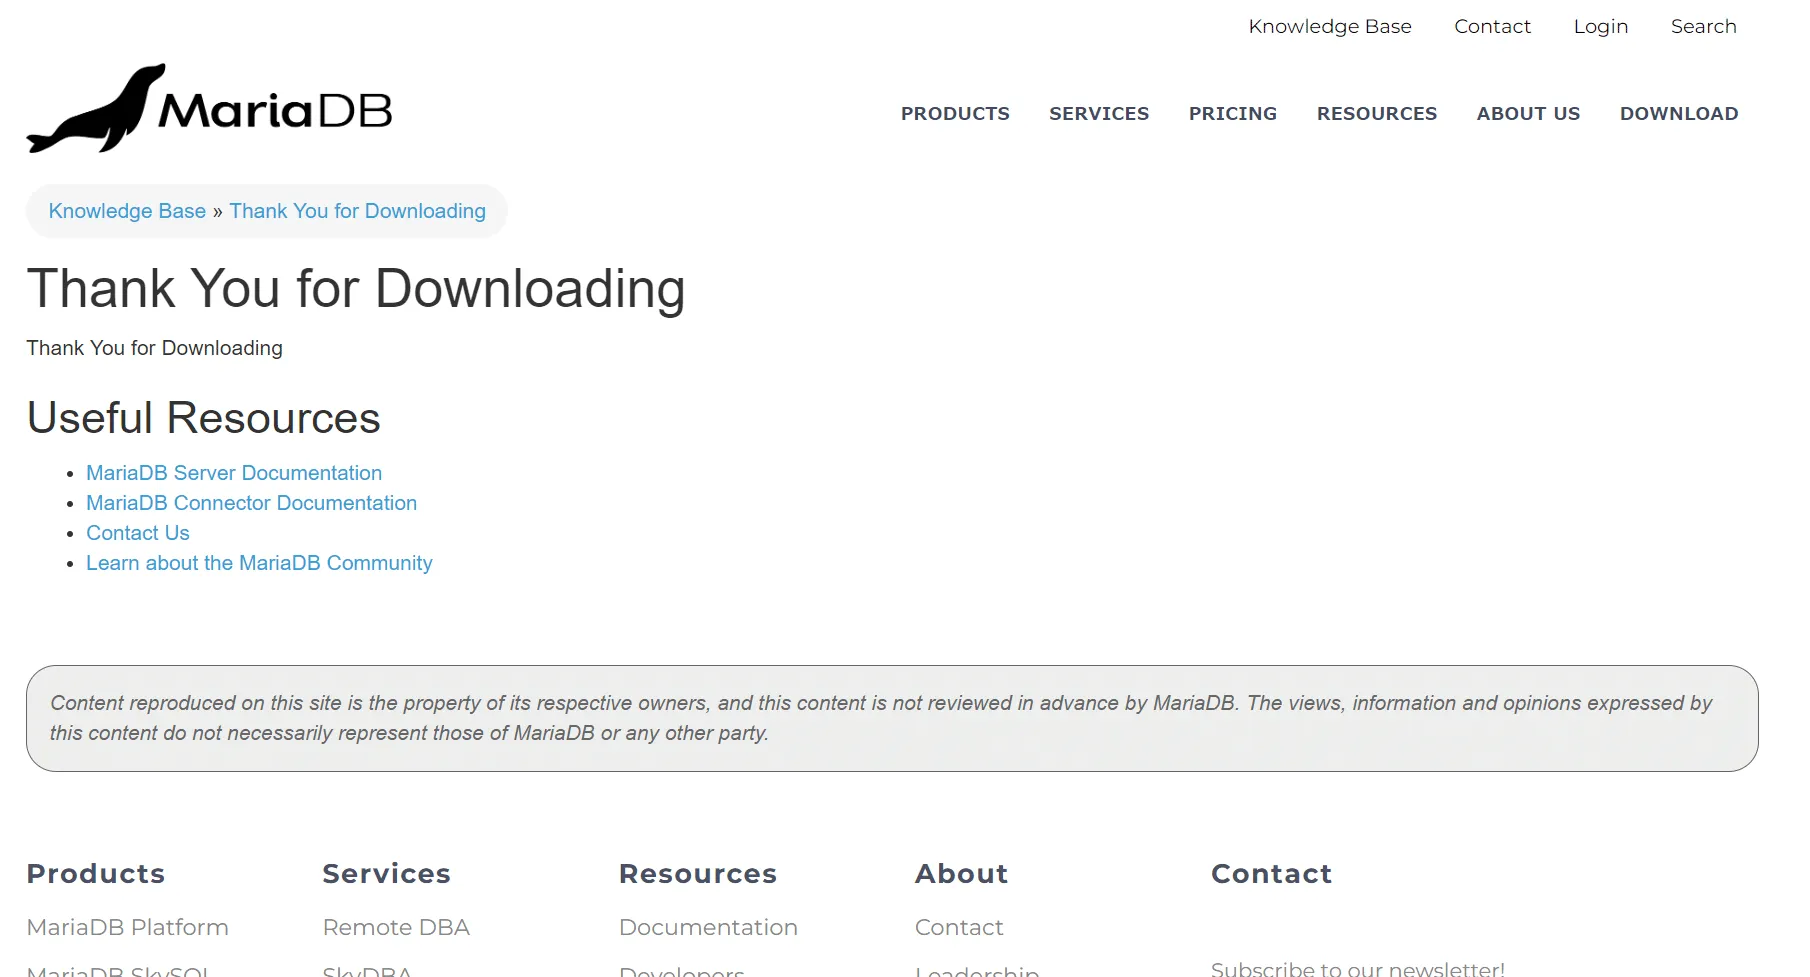Click the Useful Resources heading
Image resolution: width=1810 pixels, height=977 pixels.
203,418
